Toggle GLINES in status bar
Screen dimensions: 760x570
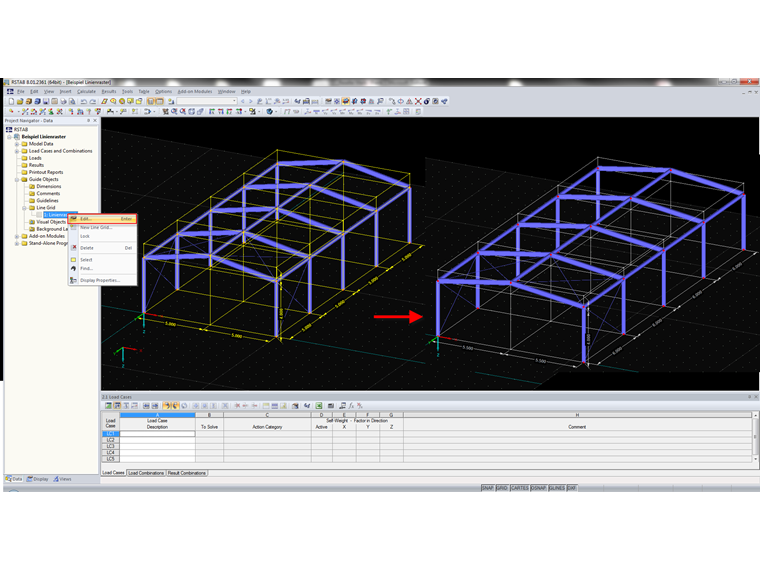pyautogui.click(x=557, y=488)
